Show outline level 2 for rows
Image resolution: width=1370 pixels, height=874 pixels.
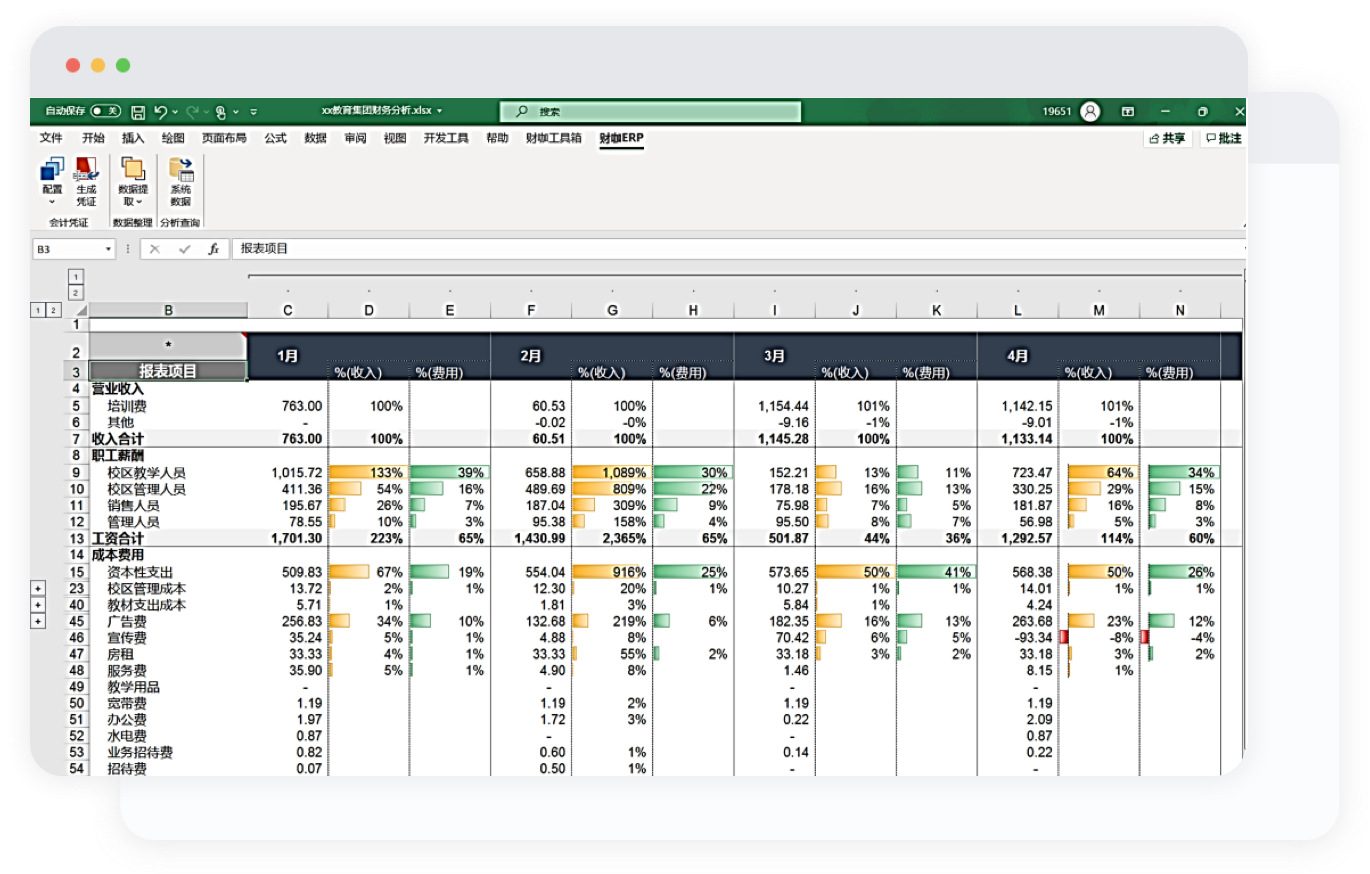tap(54, 310)
